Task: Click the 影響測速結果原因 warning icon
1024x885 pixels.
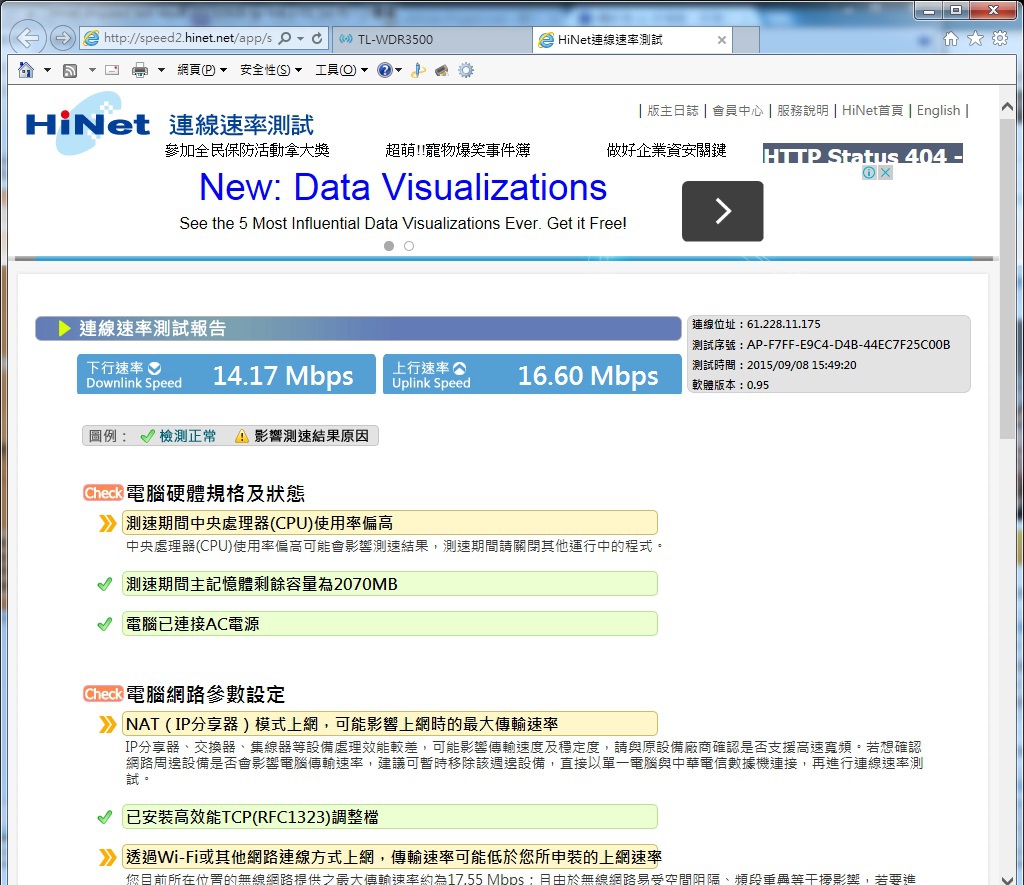Action: [x=242, y=436]
